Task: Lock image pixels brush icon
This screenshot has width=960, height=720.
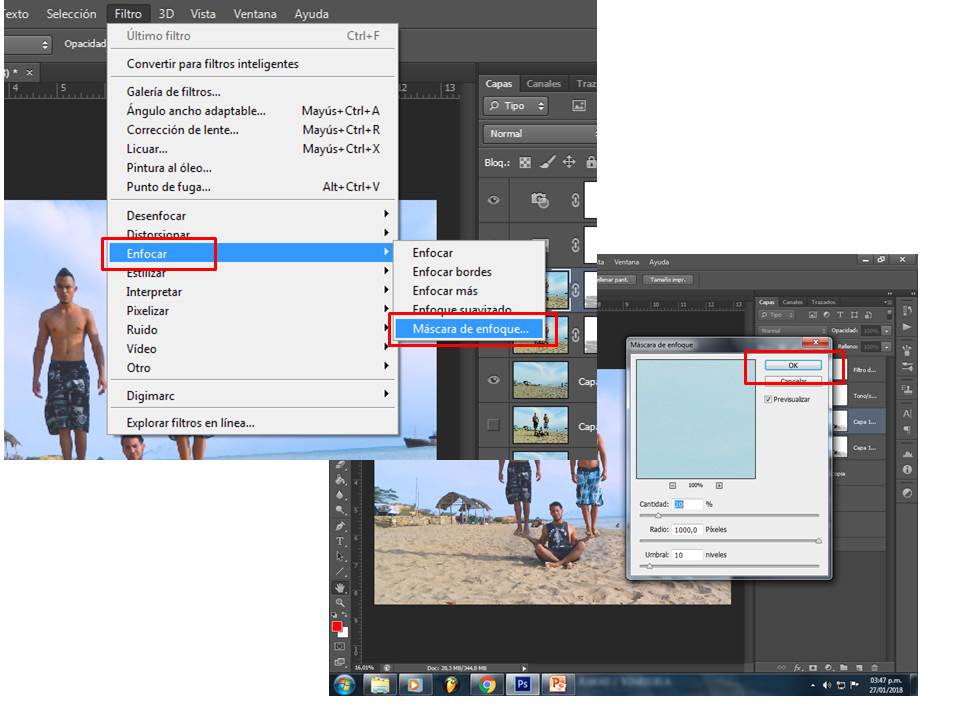Action: 548,162
